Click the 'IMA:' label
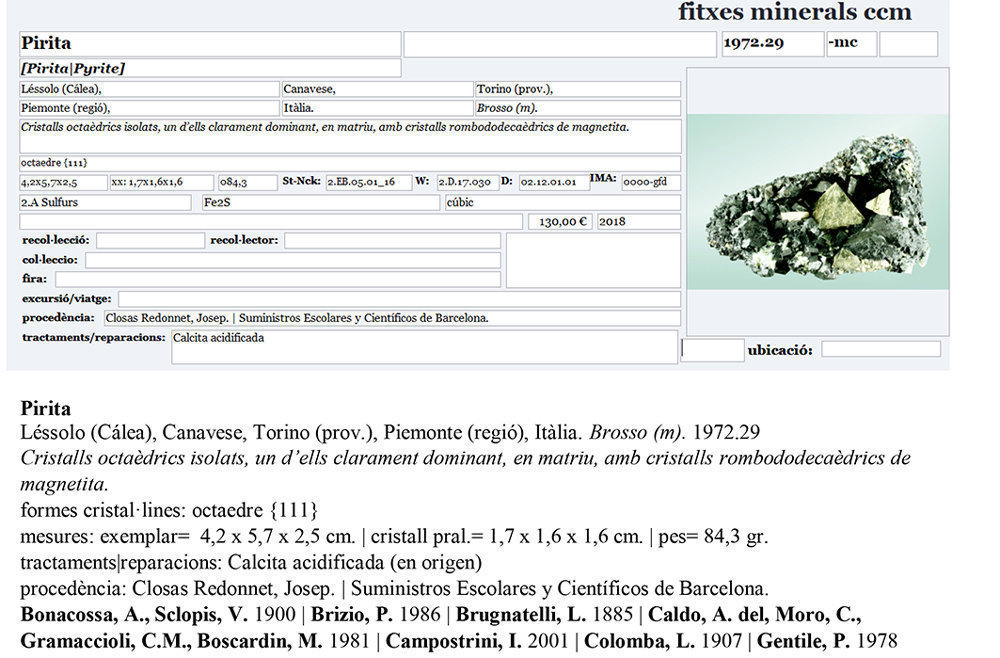The height and width of the screenshot is (658, 1000). click(603, 179)
